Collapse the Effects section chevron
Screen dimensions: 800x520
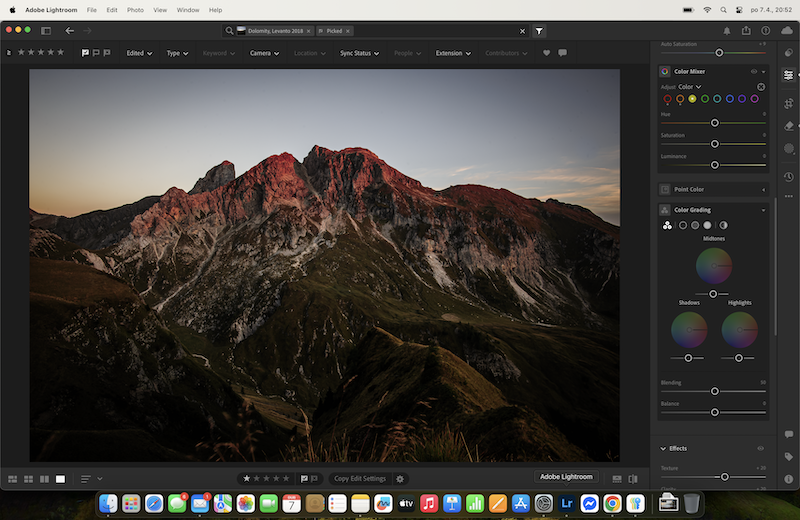663,449
